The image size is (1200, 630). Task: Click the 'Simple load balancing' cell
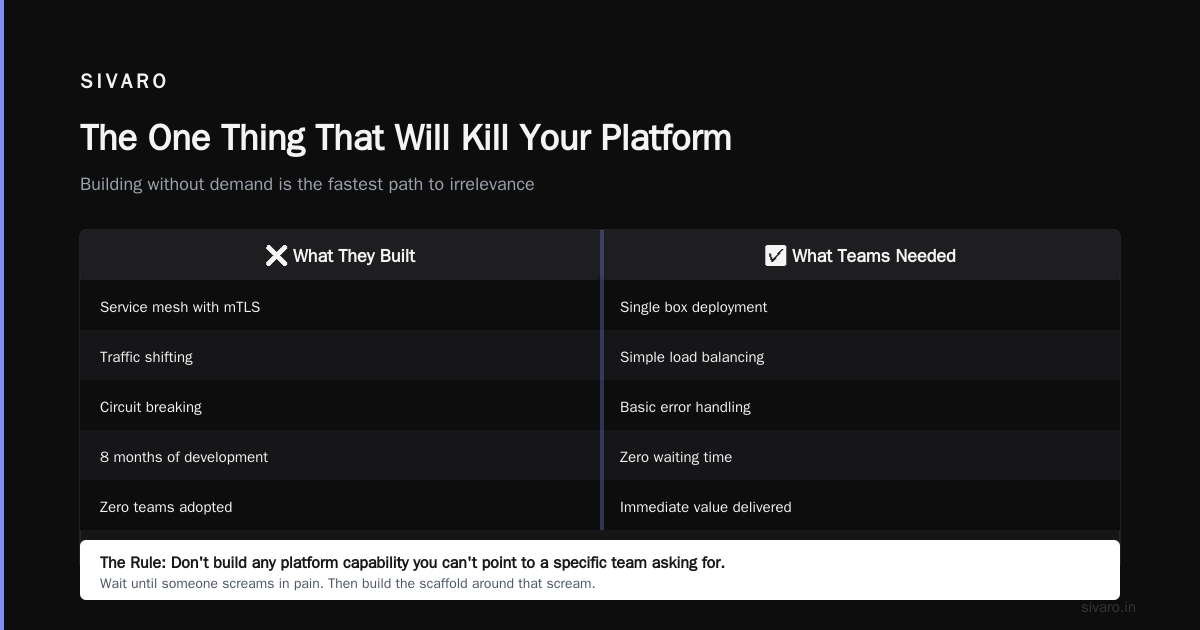point(862,355)
